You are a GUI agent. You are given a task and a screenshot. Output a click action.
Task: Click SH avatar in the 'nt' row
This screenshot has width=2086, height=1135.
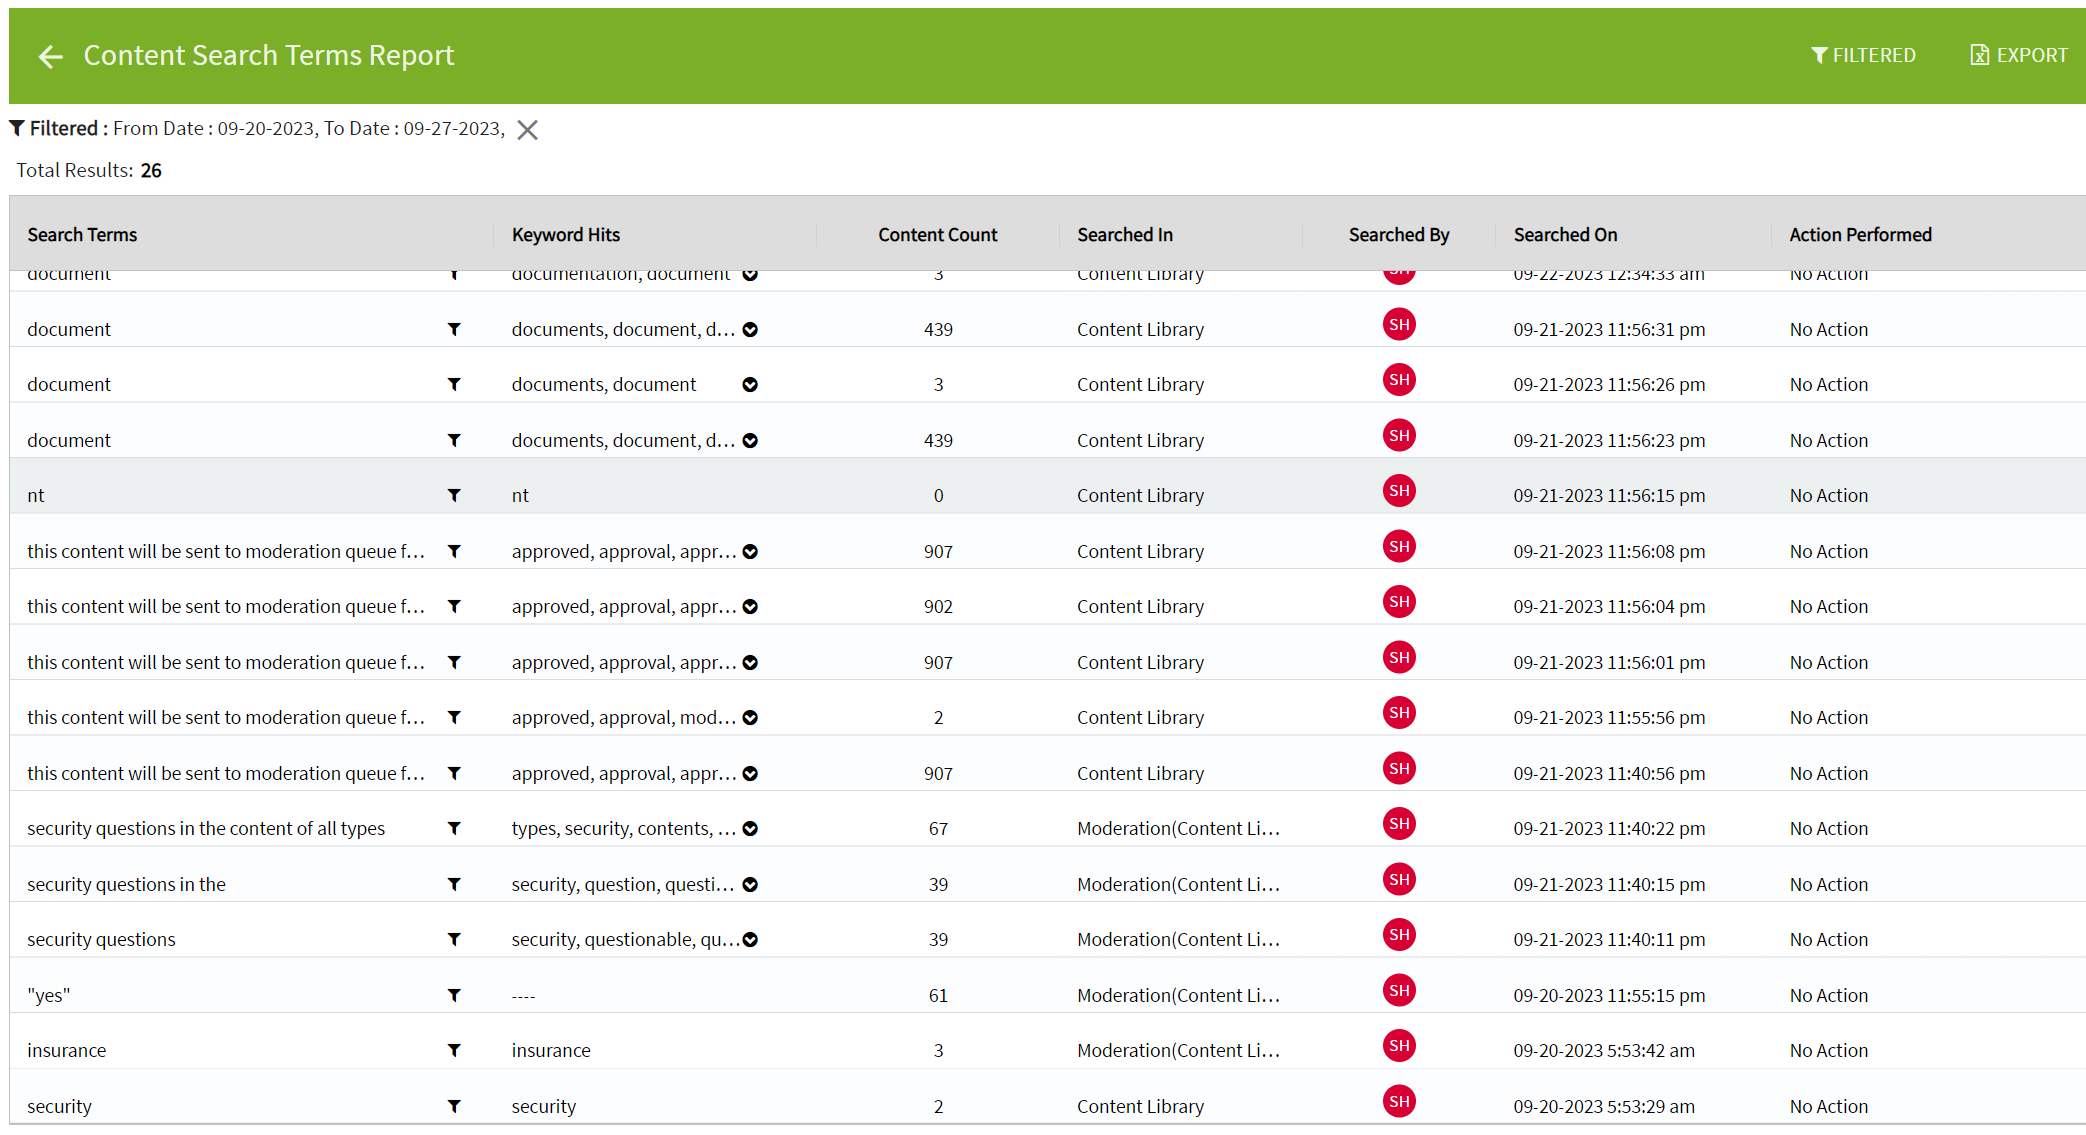(x=1399, y=491)
